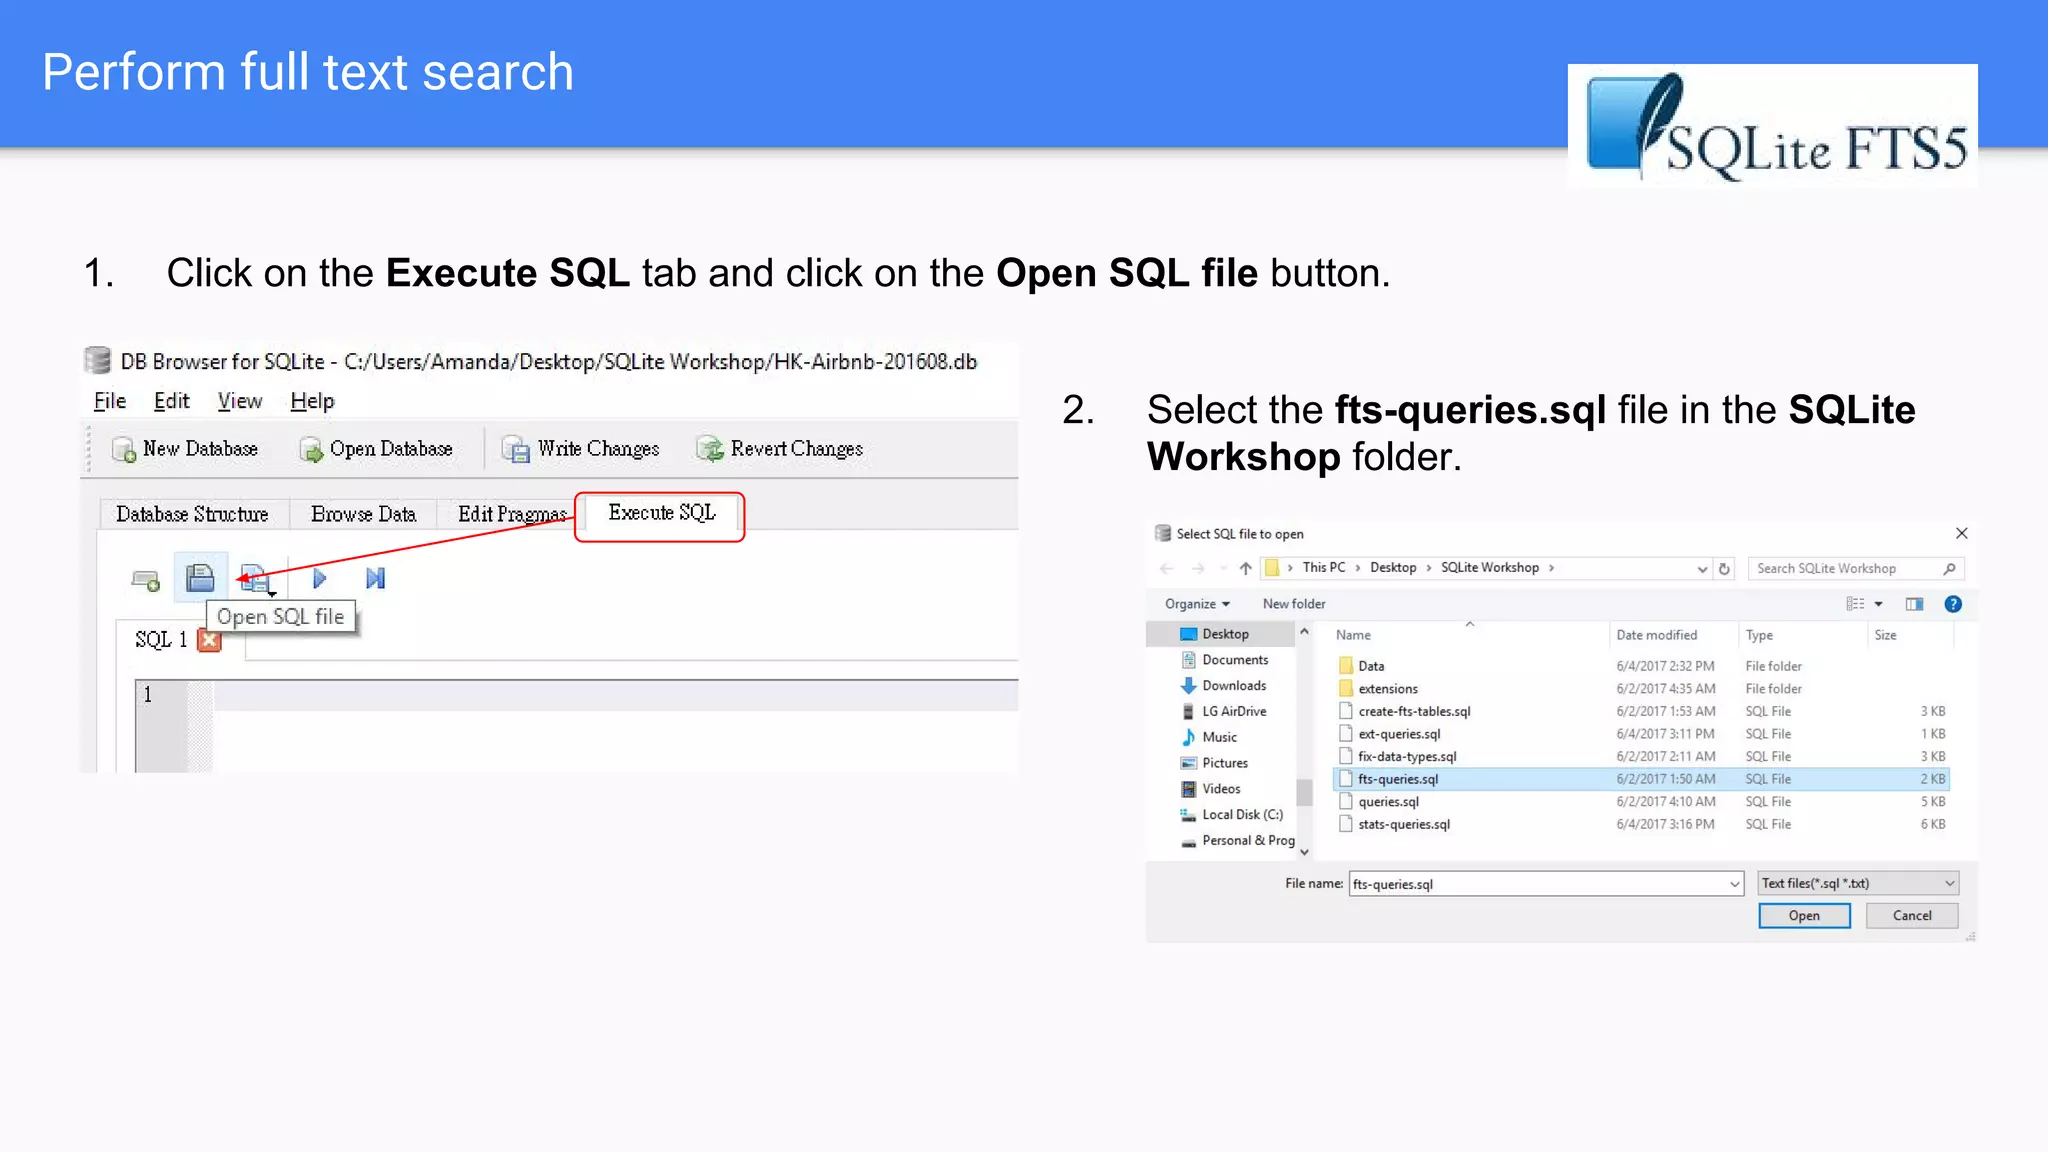Sort files by Date modified header
2048x1152 pixels.
coord(1657,635)
